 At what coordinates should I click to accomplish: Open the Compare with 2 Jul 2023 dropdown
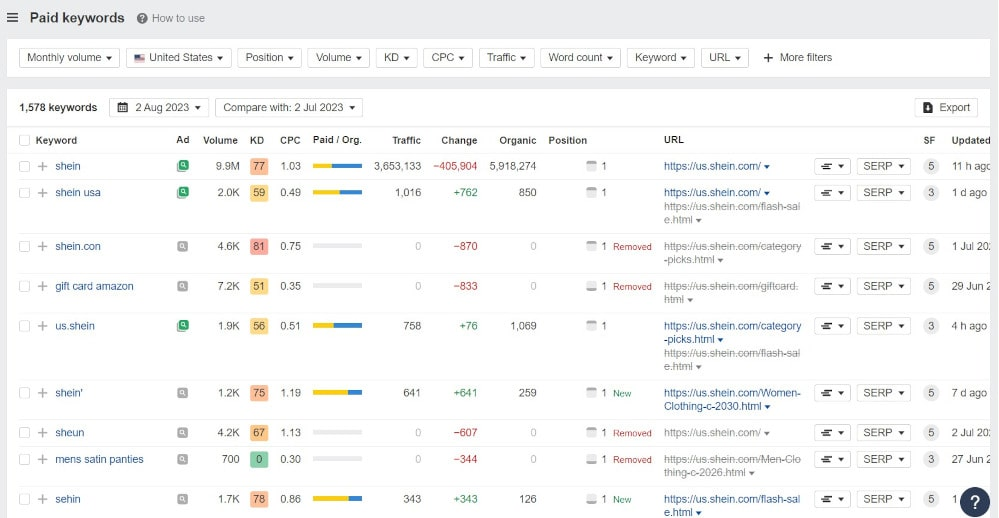click(x=289, y=108)
